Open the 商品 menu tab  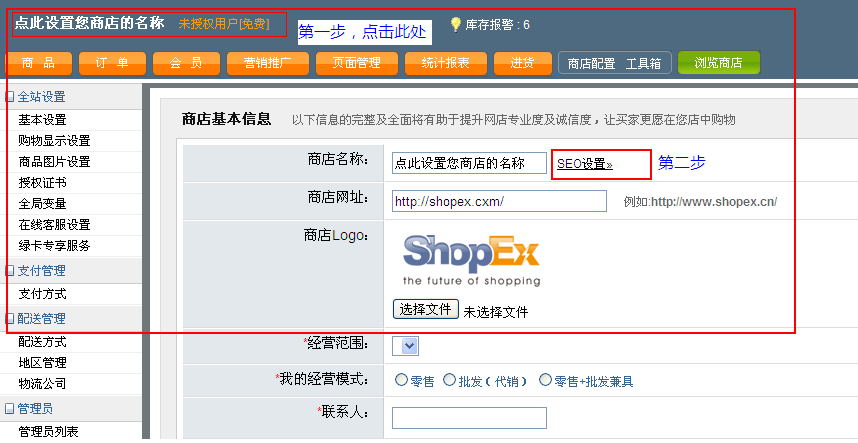[39, 63]
